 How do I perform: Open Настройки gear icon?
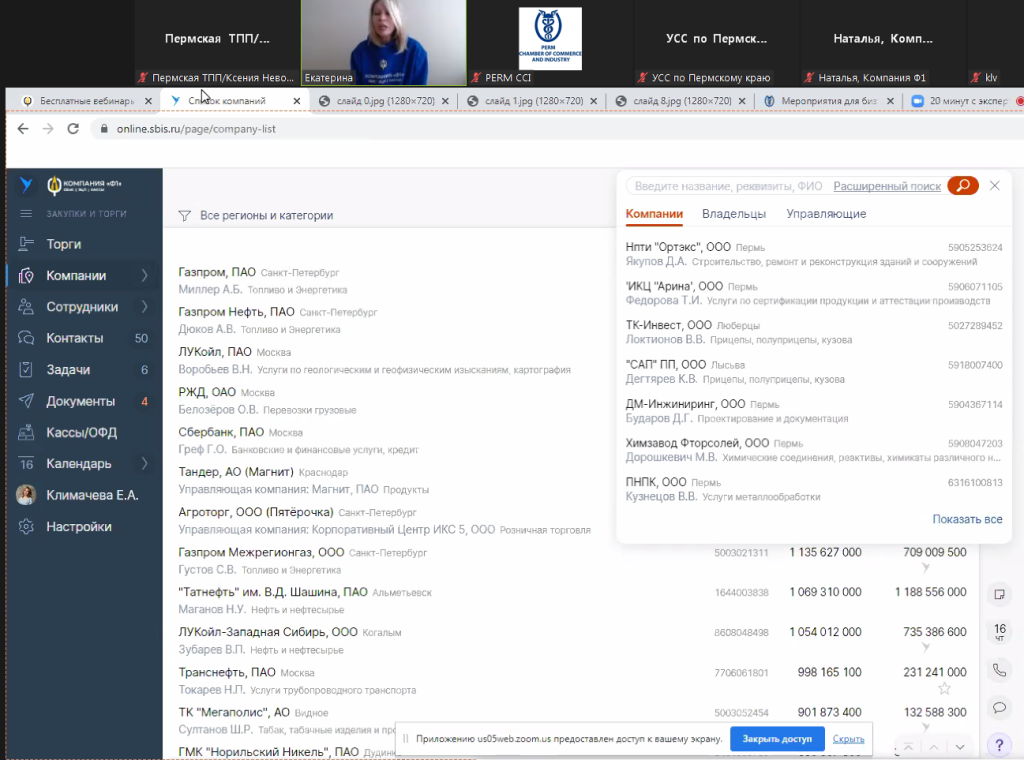click(x=26, y=526)
